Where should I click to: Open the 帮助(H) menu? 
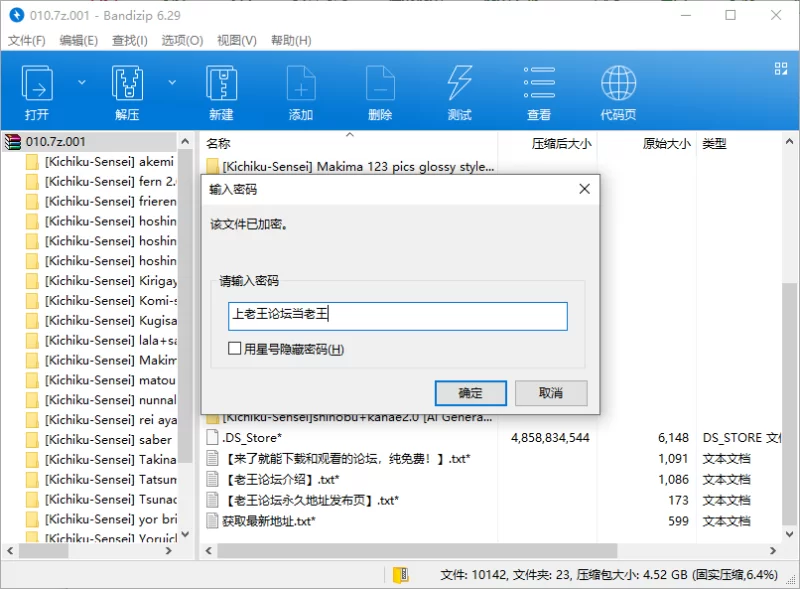click(291, 40)
